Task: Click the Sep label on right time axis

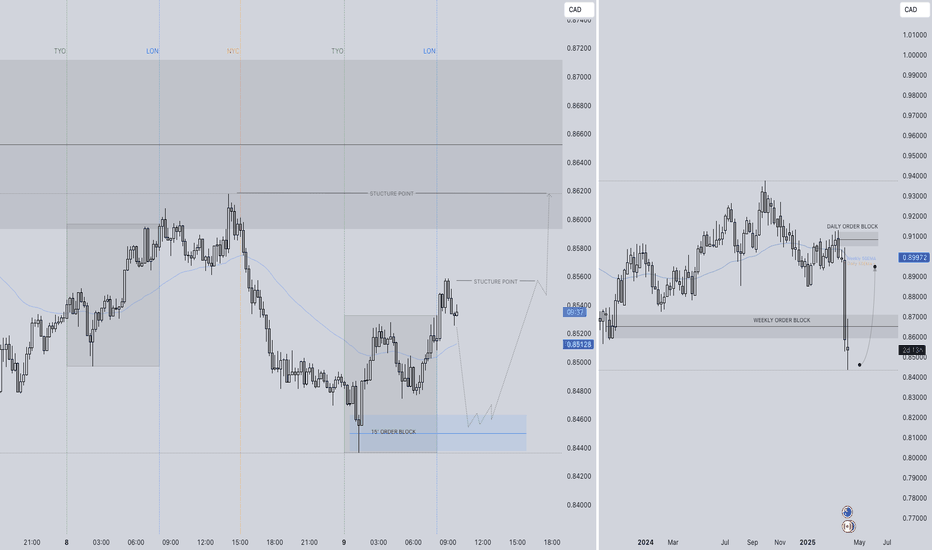Action: (x=752, y=542)
